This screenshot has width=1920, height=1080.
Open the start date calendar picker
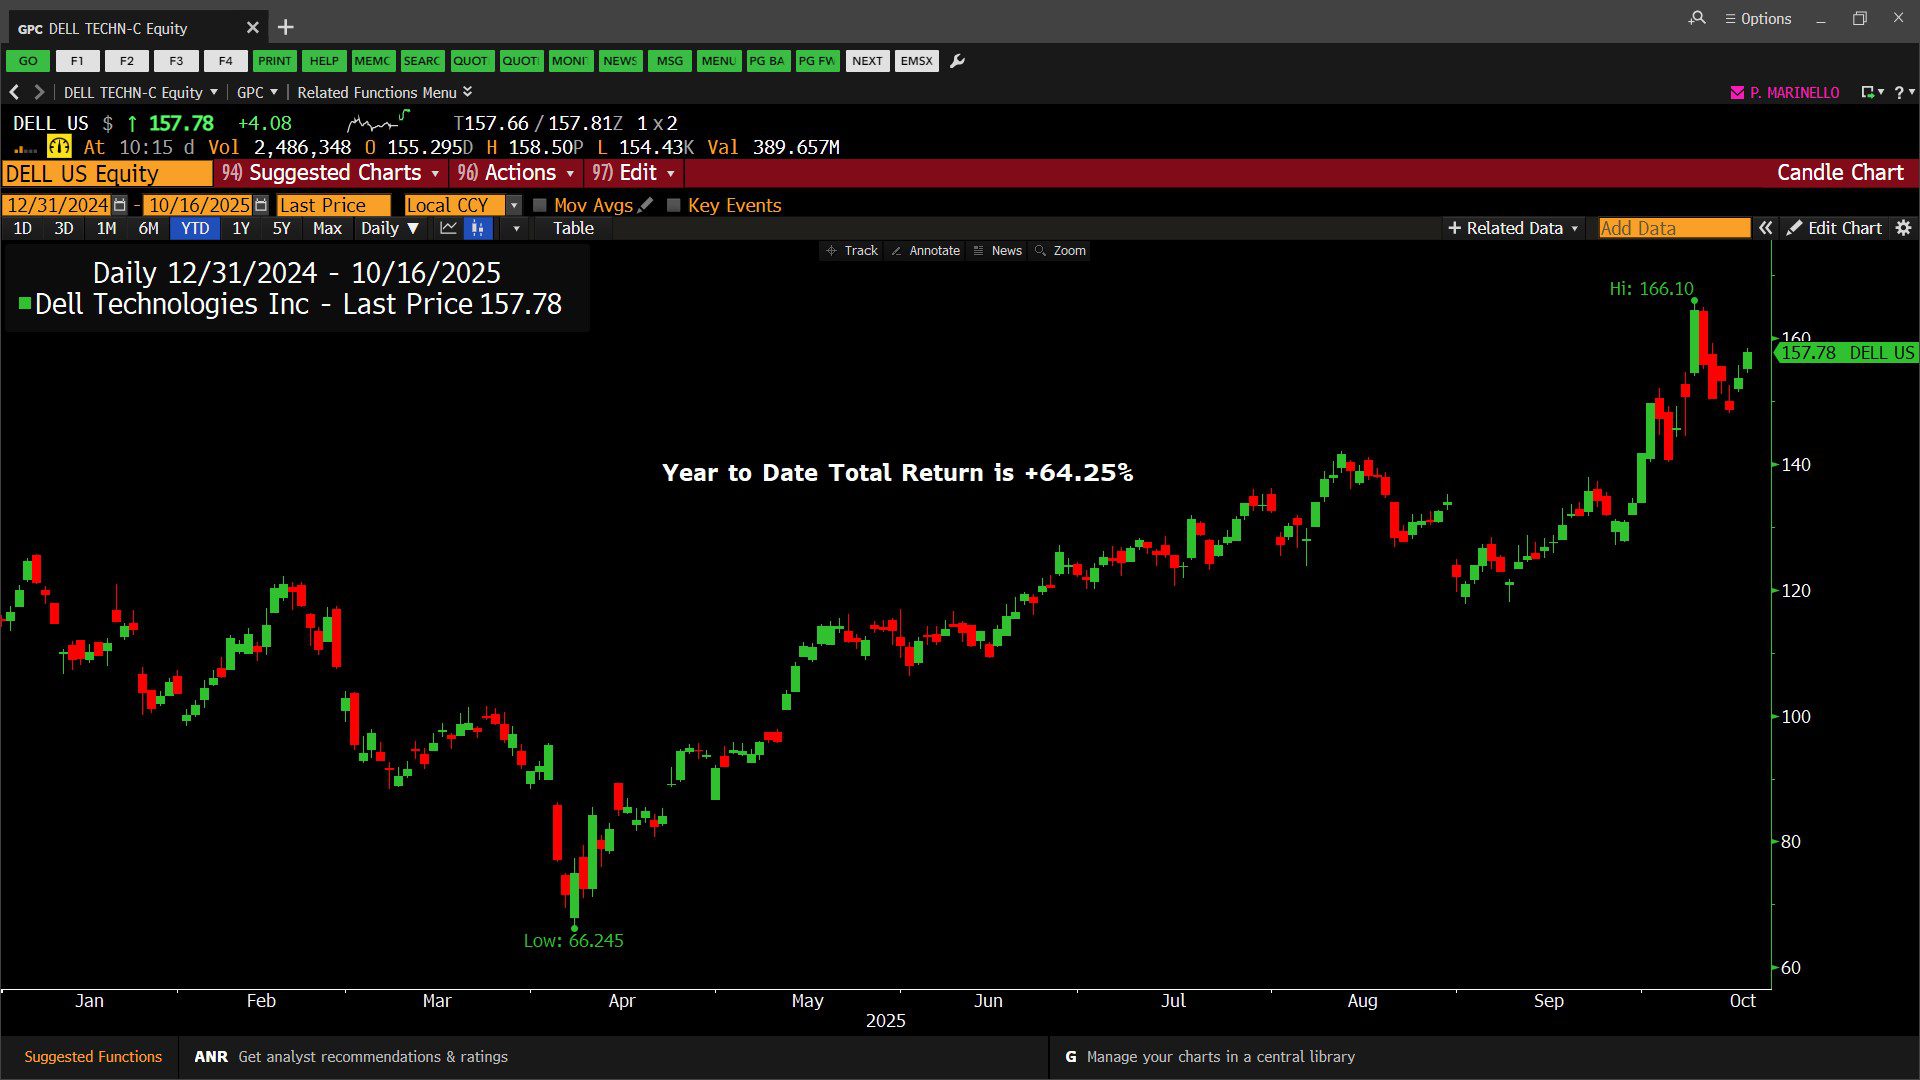coord(120,205)
